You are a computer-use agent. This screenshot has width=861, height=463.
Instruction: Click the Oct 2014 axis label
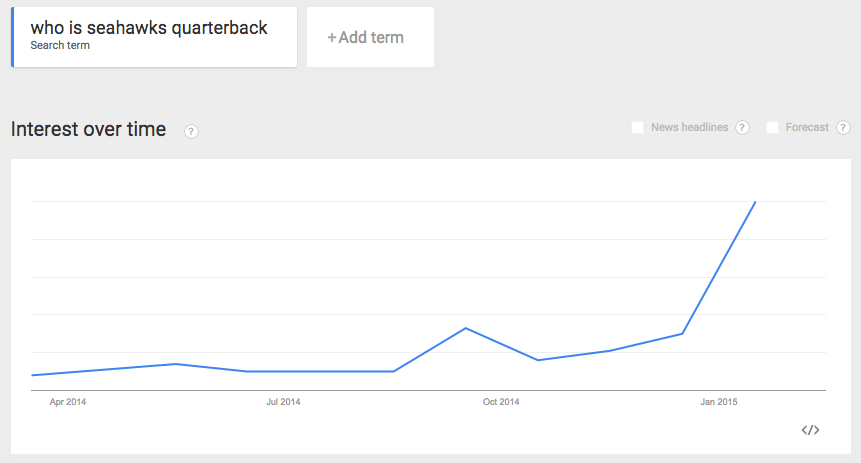pos(501,402)
